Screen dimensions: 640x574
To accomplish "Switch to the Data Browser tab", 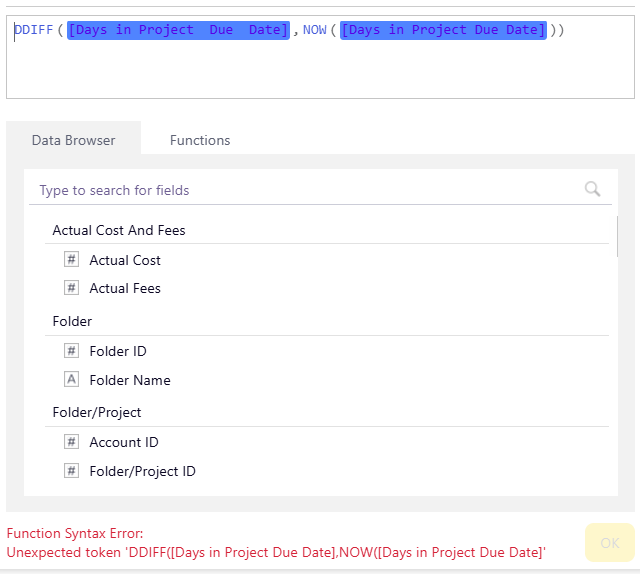I will [73, 140].
